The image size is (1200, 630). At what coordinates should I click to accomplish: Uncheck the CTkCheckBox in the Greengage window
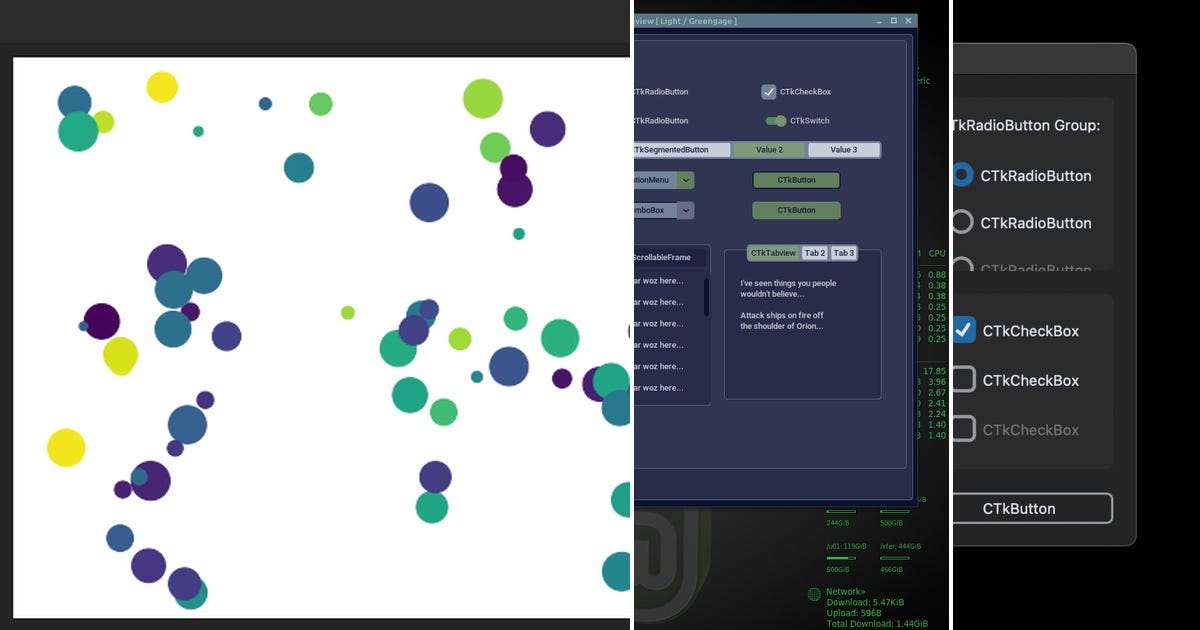(x=769, y=91)
